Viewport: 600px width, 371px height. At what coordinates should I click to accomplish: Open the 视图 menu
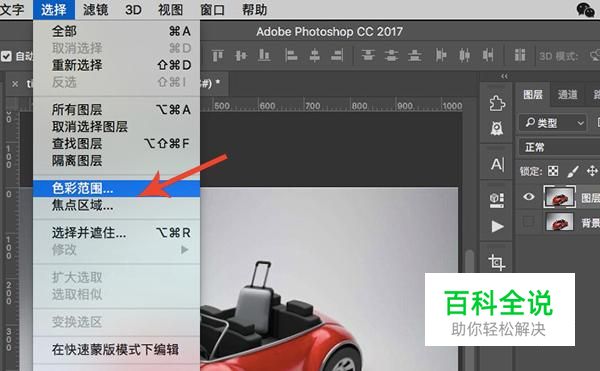coord(171,9)
